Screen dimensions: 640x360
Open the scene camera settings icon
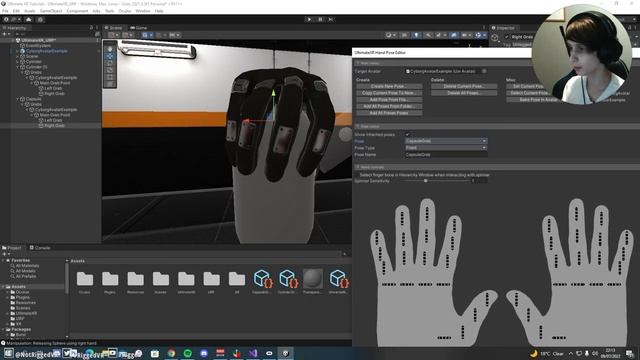pos(466,35)
